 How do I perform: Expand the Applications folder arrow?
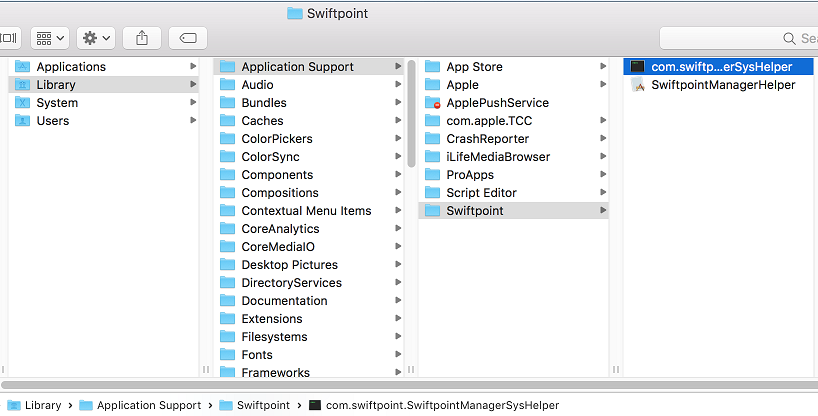click(x=193, y=66)
